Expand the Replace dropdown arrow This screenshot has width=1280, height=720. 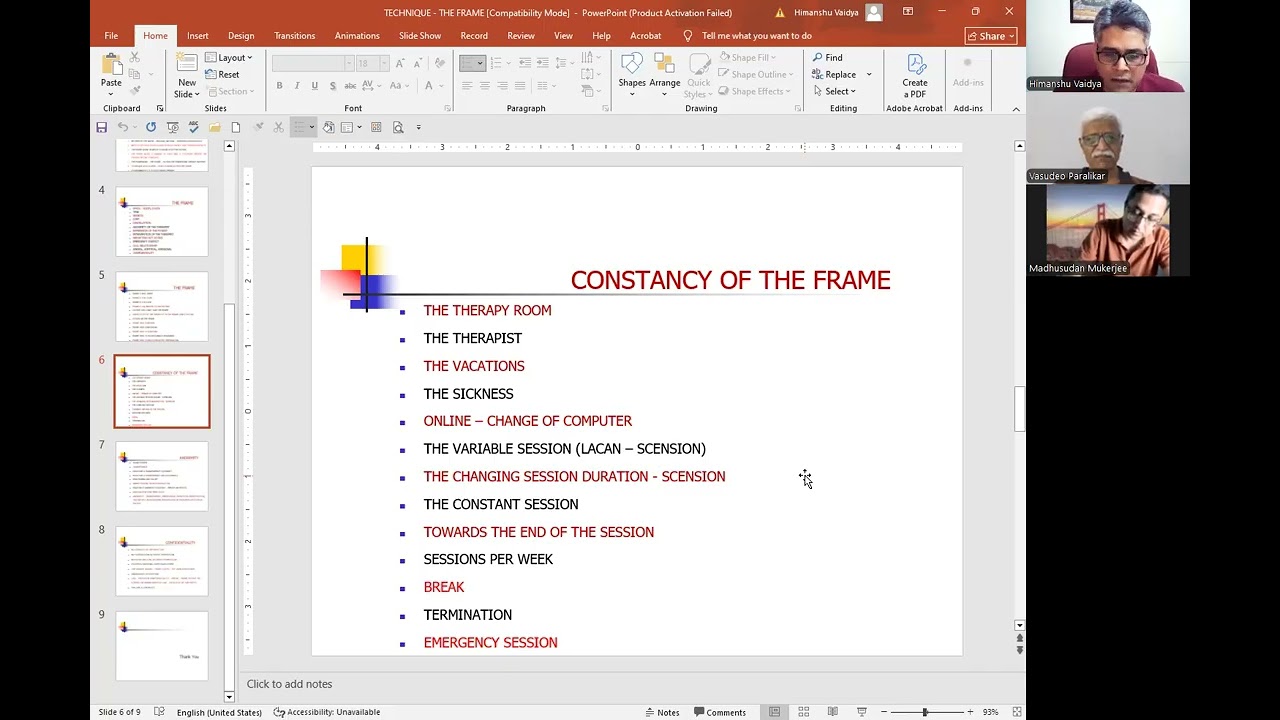[x=868, y=75]
